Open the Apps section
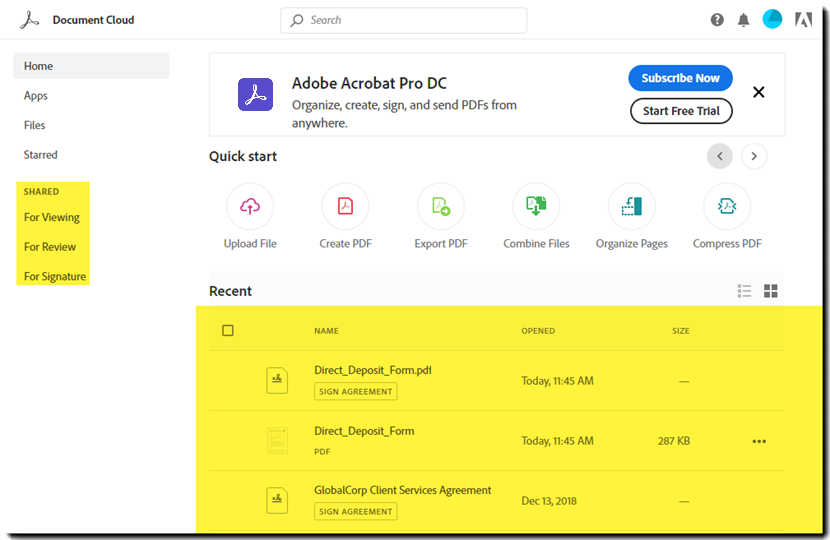The height and width of the screenshot is (540, 830). (35, 96)
